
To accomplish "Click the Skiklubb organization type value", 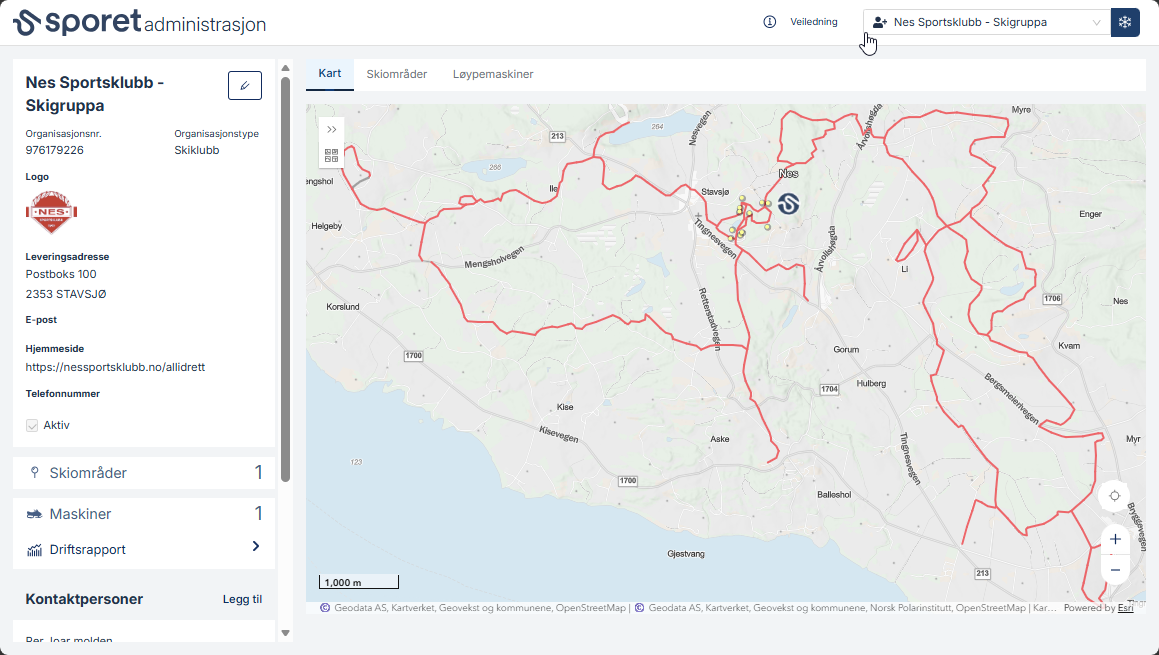I will tap(197, 150).
